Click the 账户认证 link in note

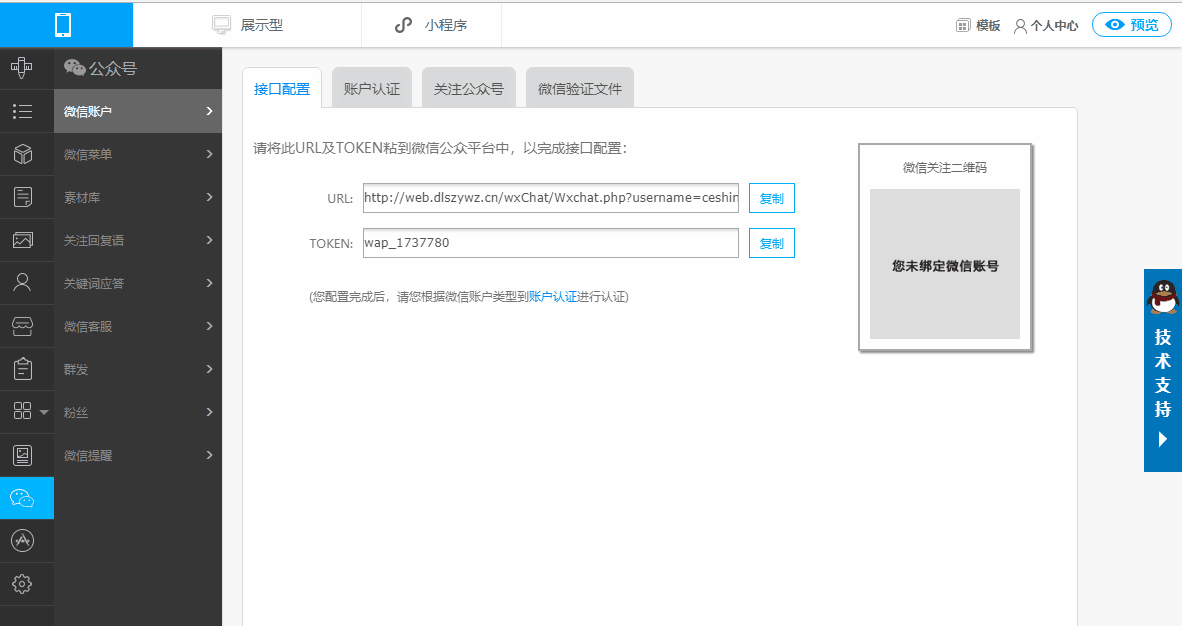pos(553,297)
